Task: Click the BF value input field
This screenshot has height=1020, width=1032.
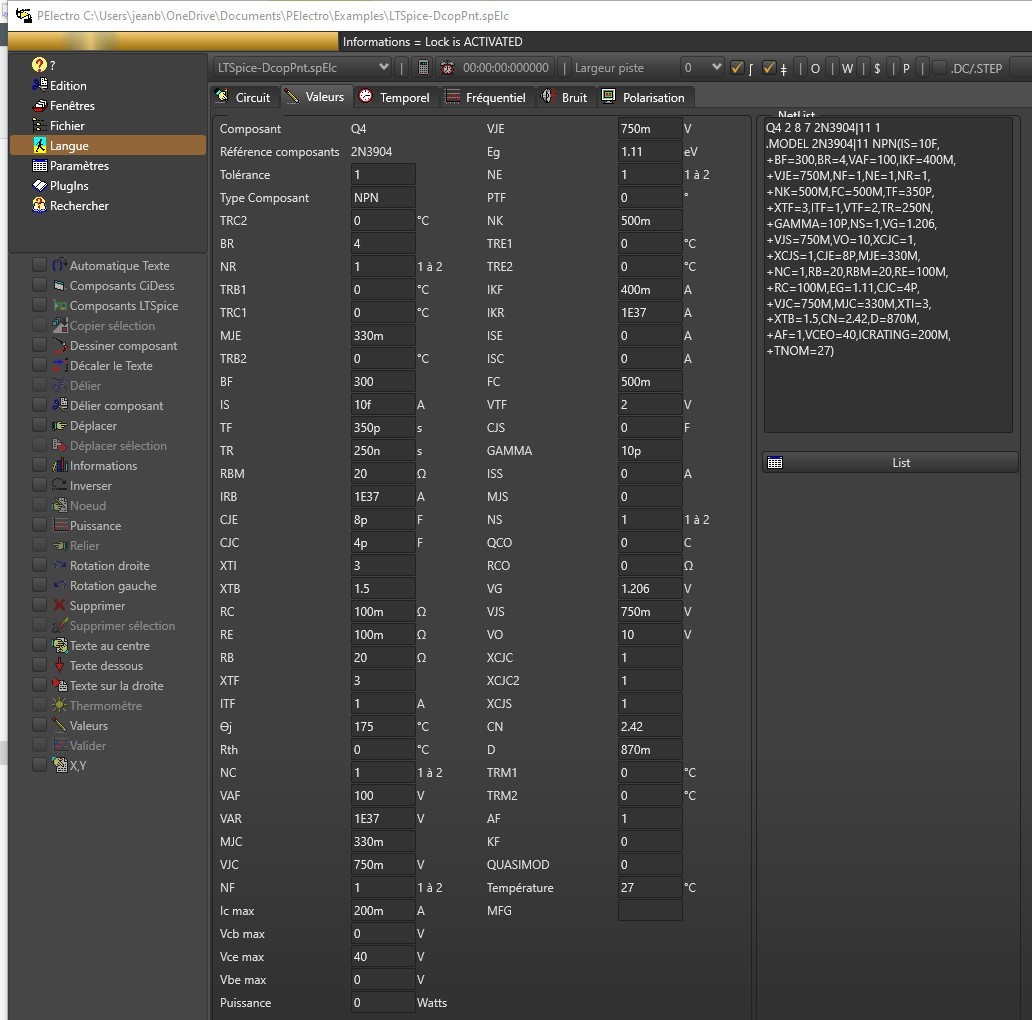Action: coord(382,382)
